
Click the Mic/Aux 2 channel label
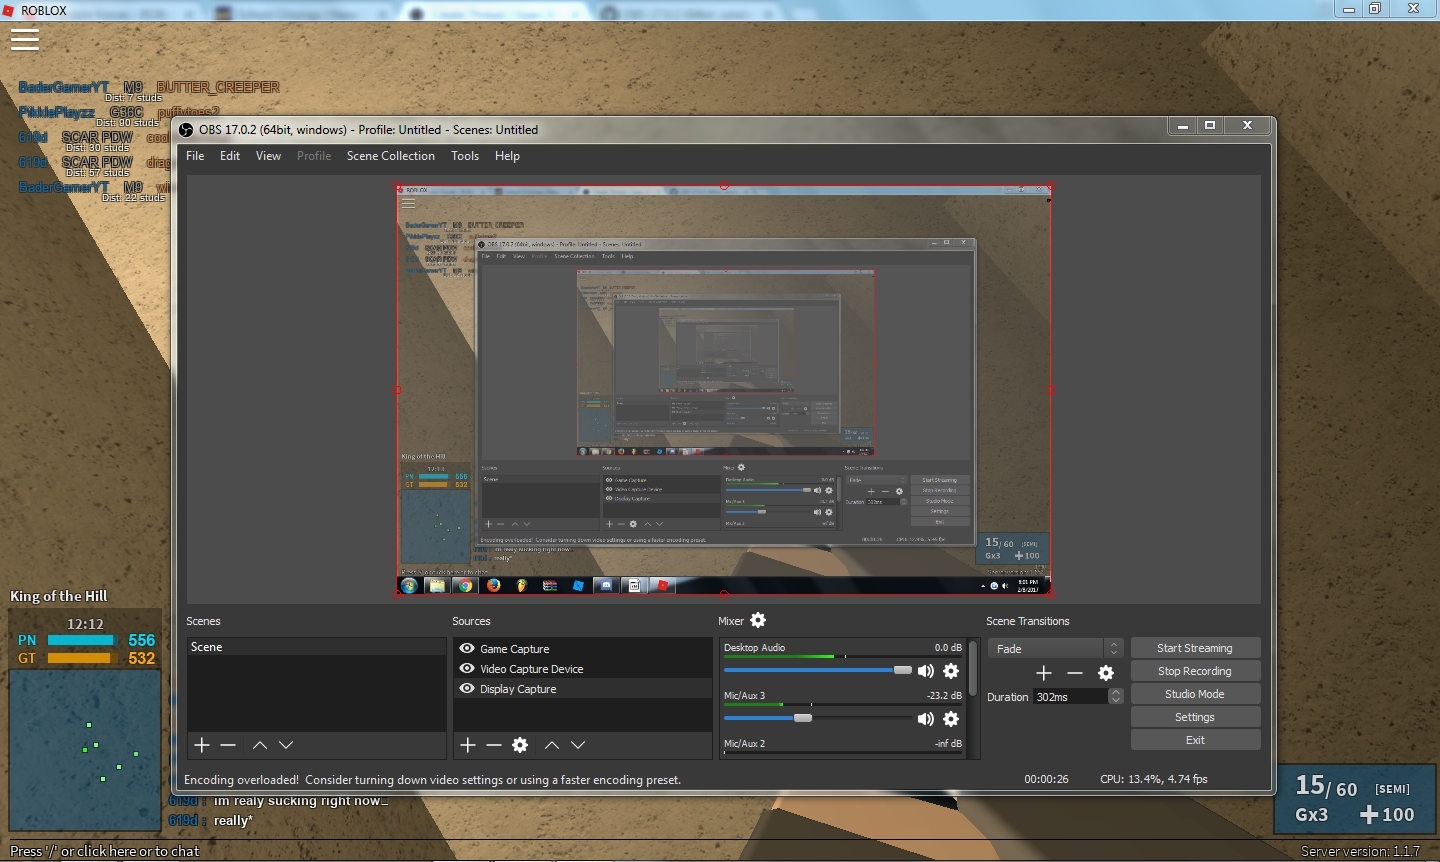745,744
